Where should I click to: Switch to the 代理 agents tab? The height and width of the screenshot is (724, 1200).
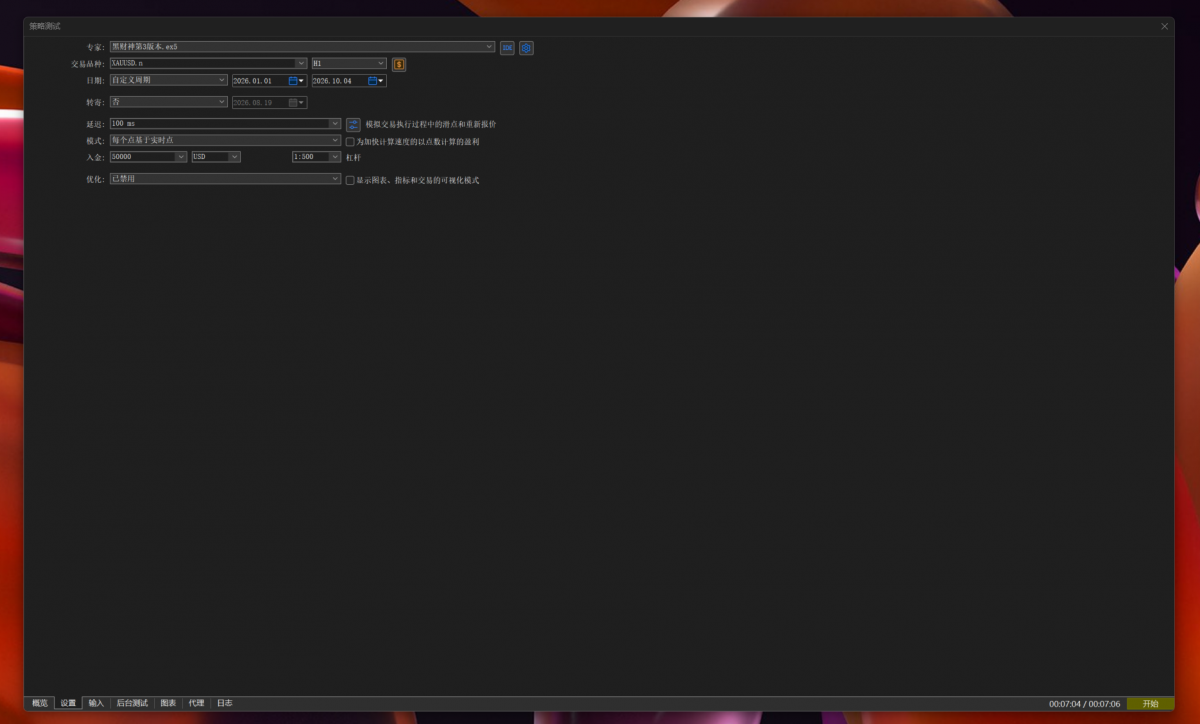tap(196, 703)
